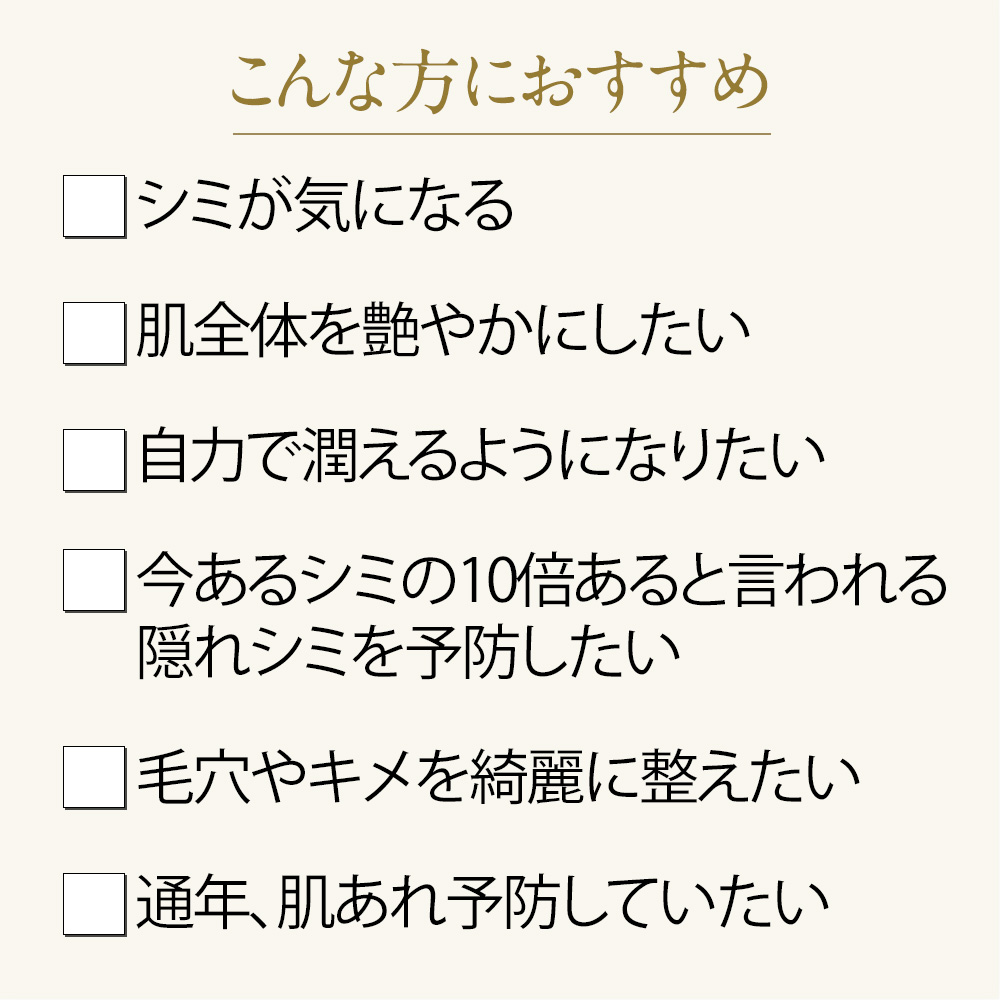Select the text 肌全体を艶やかにしたい

[443, 330]
